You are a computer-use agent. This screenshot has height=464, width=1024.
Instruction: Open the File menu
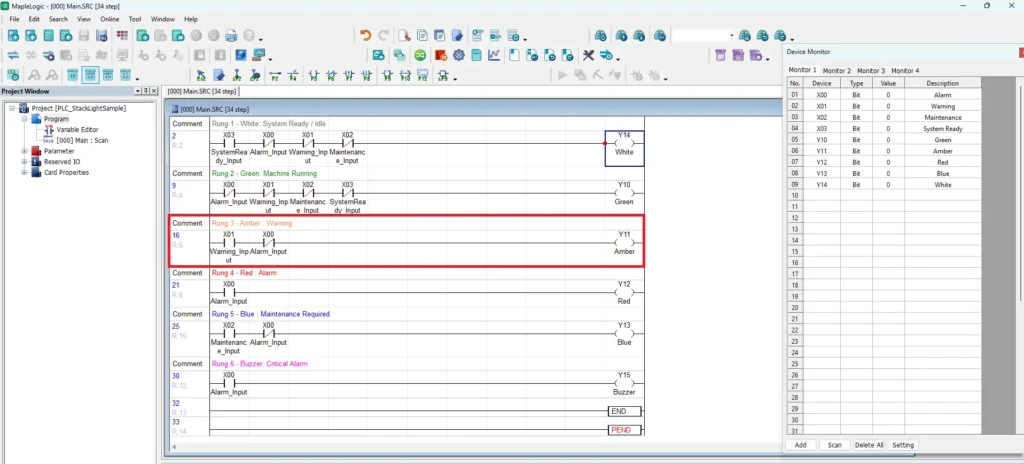pyautogui.click(x=14, y=19)
